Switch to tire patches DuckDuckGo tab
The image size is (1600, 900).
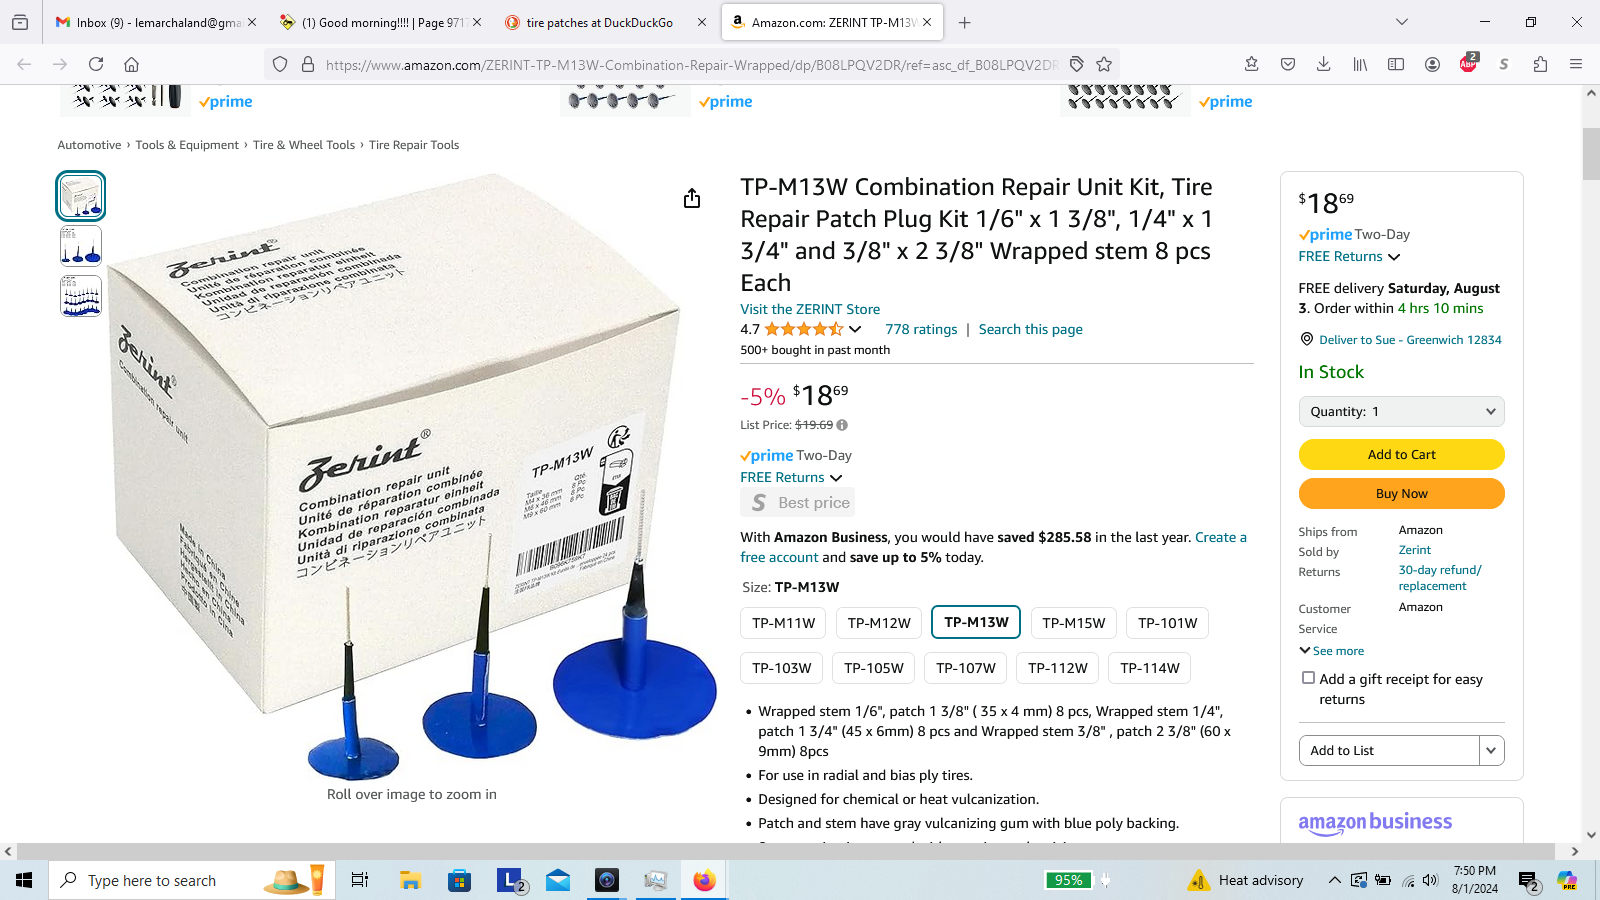600,22
